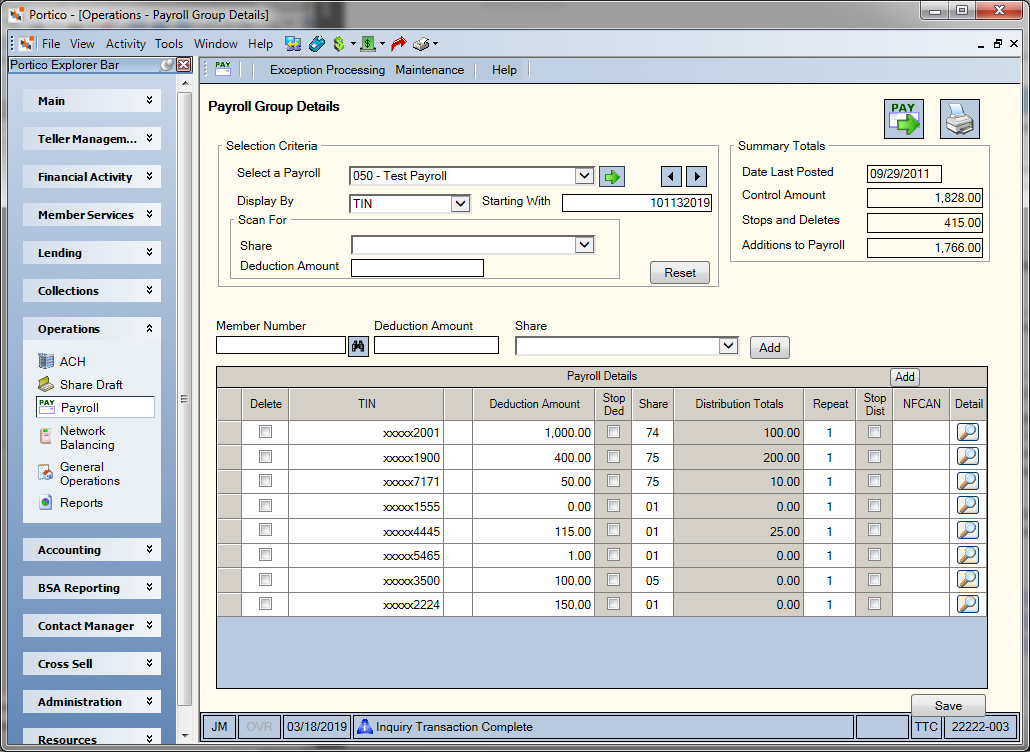Expand the Financial Activity section

point(92,177)
